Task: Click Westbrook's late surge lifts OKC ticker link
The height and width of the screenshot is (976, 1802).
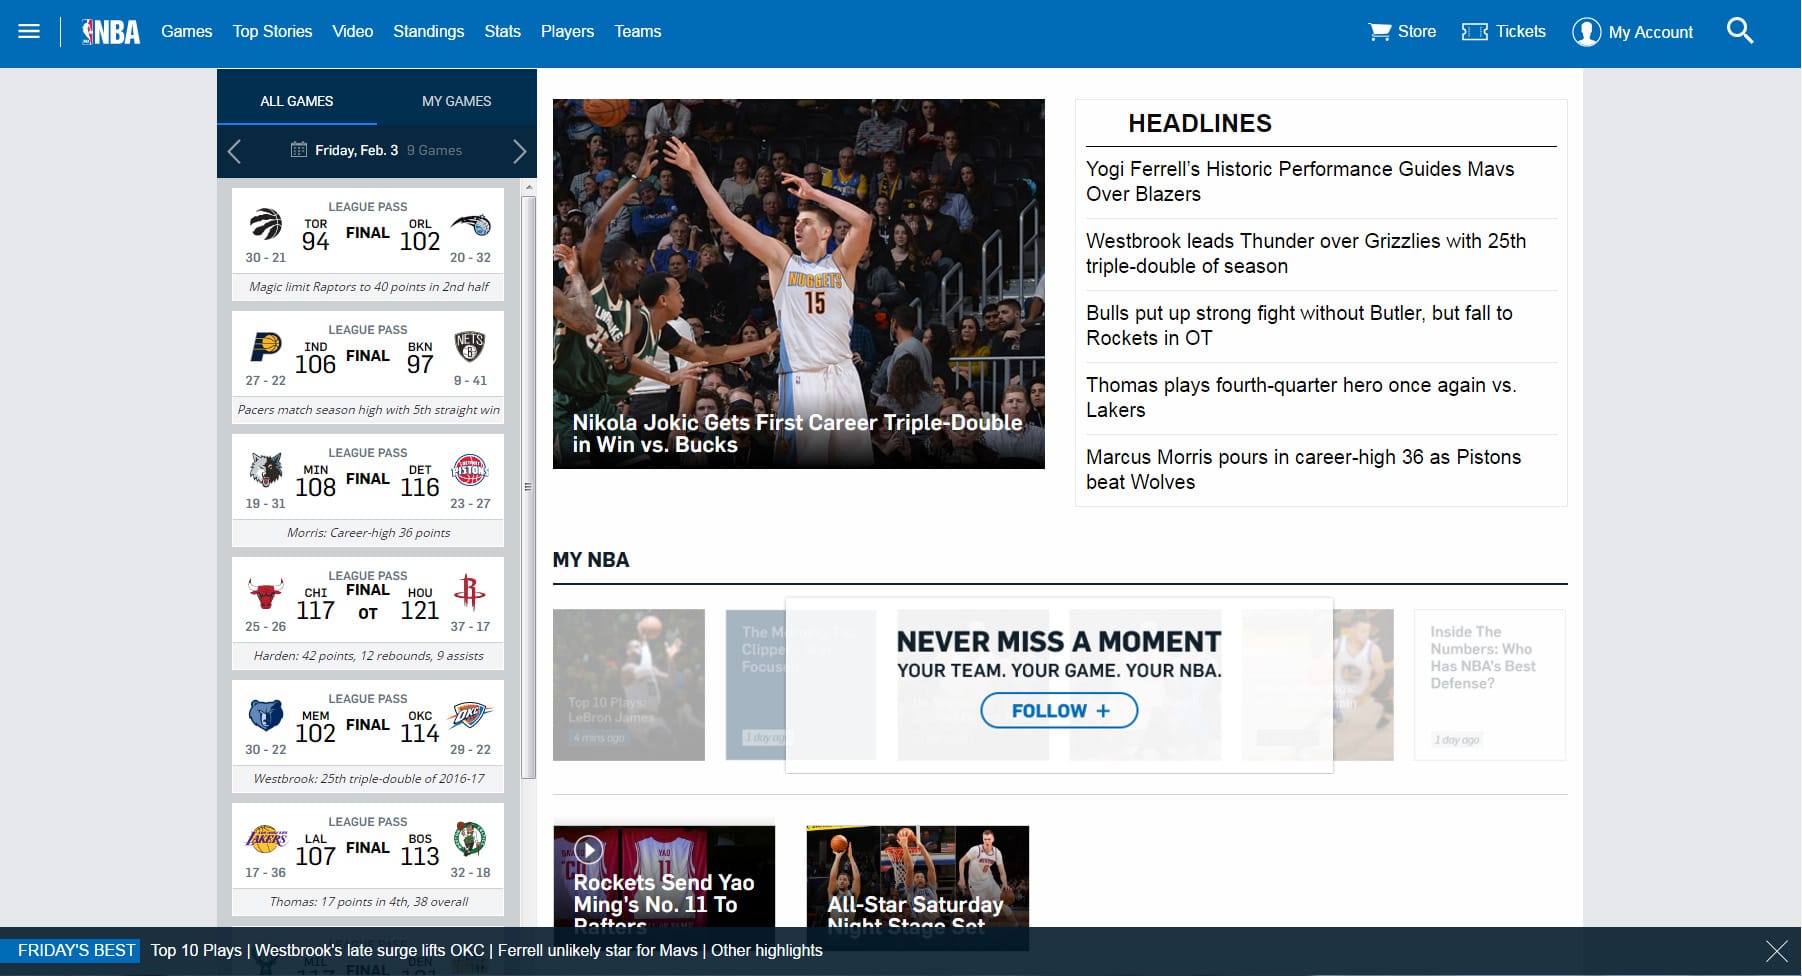Action: [x=370, y=950]
